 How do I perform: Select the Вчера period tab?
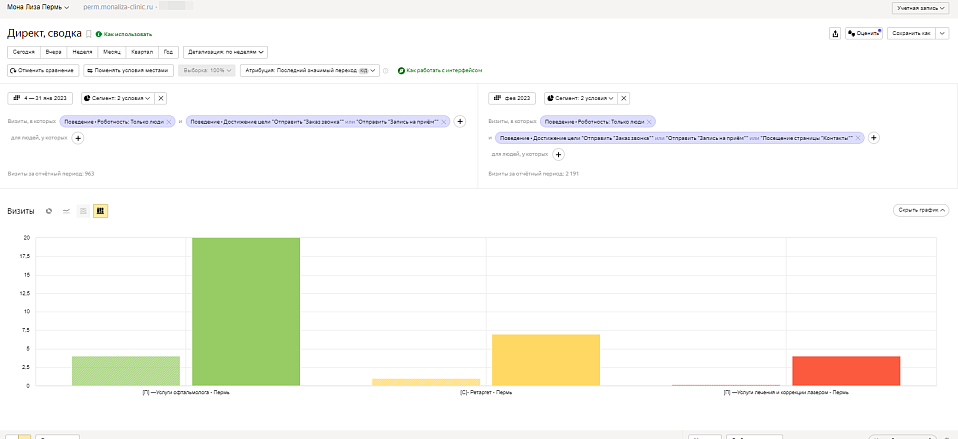coord(53,53)
